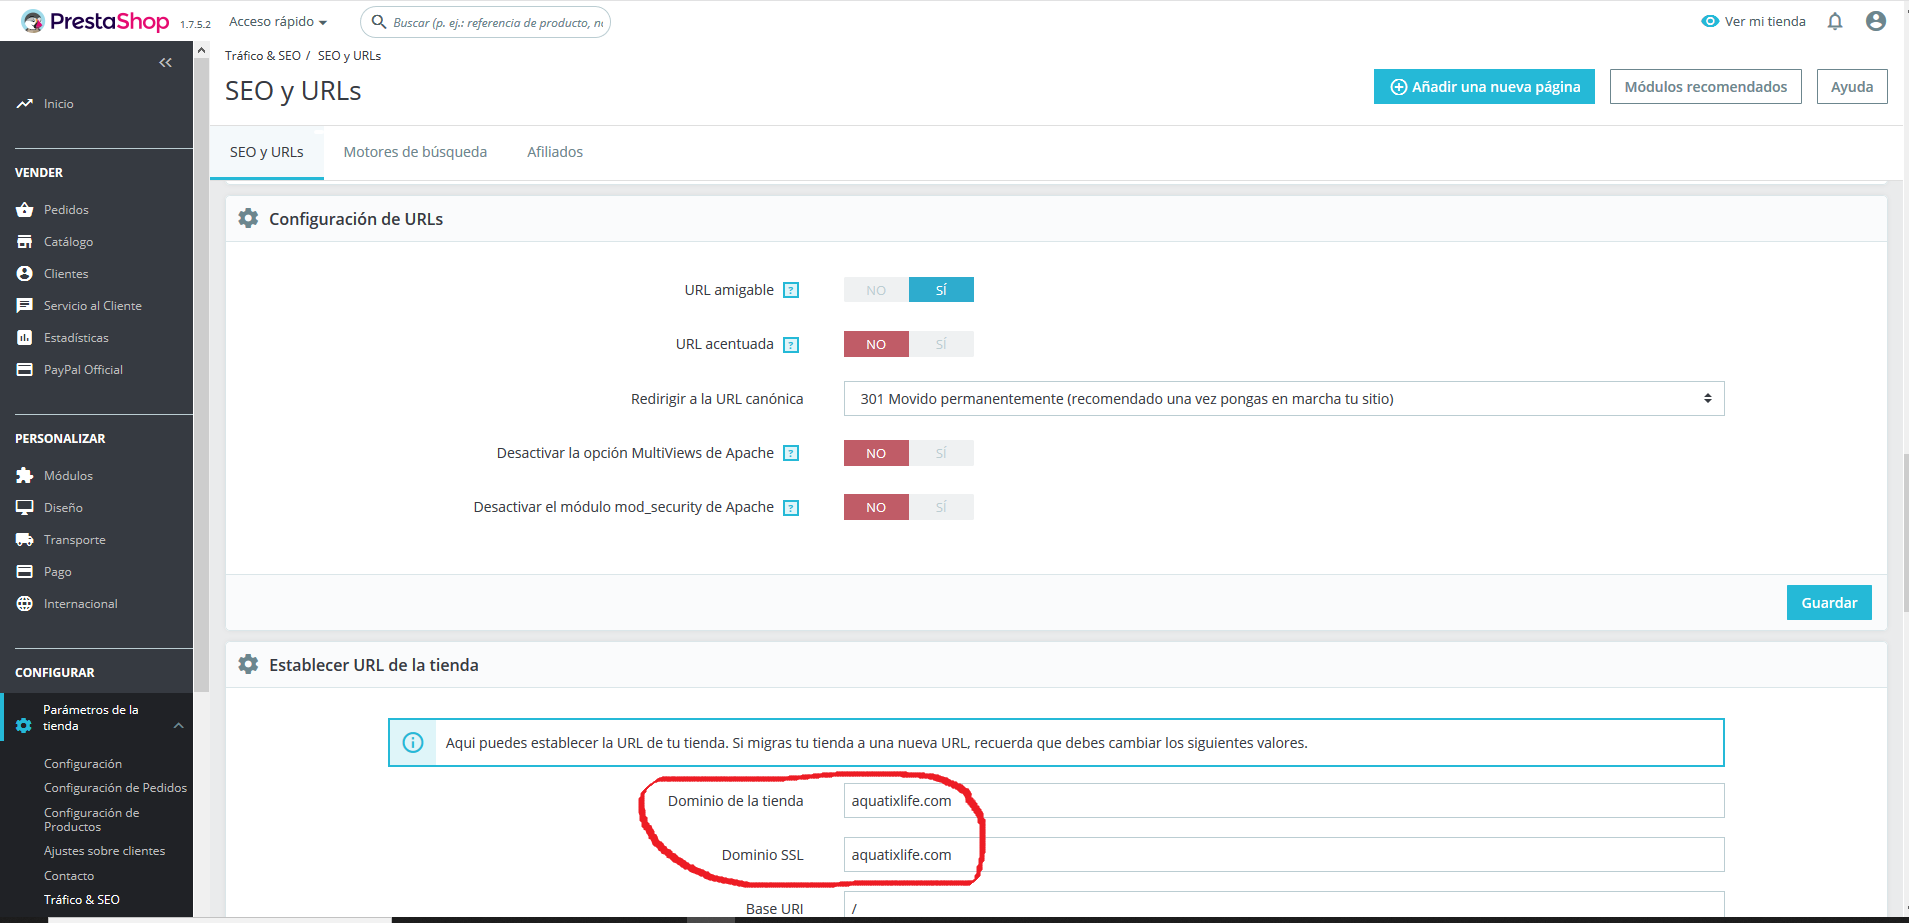Switch to the Motores de búsqueda tab
Screen dimensions: 1909x923
coord(415,152)
